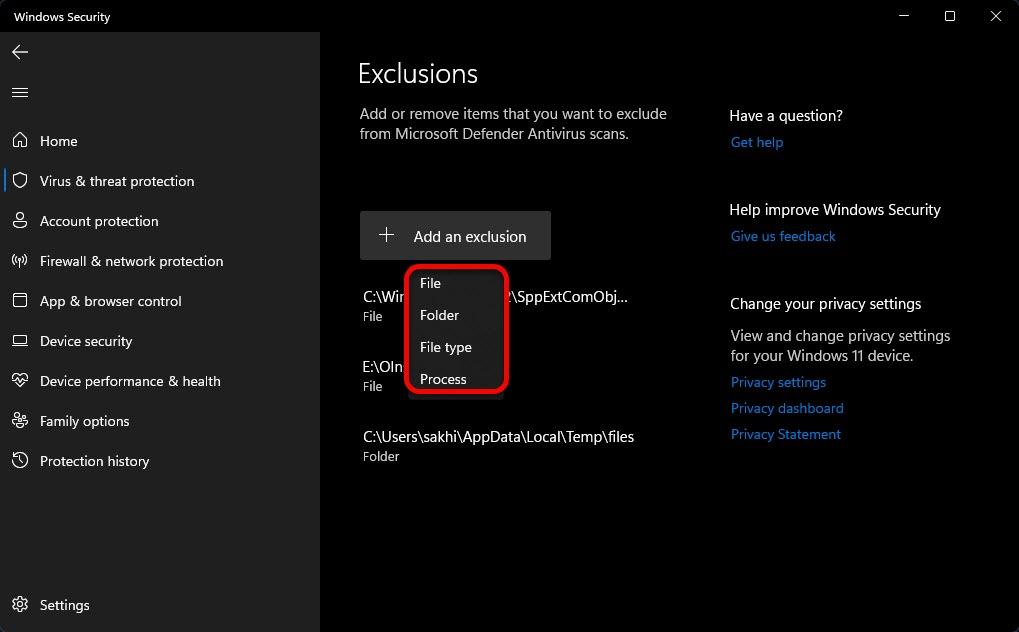Choose File from exclusion dropdown

tap(456, 283)
